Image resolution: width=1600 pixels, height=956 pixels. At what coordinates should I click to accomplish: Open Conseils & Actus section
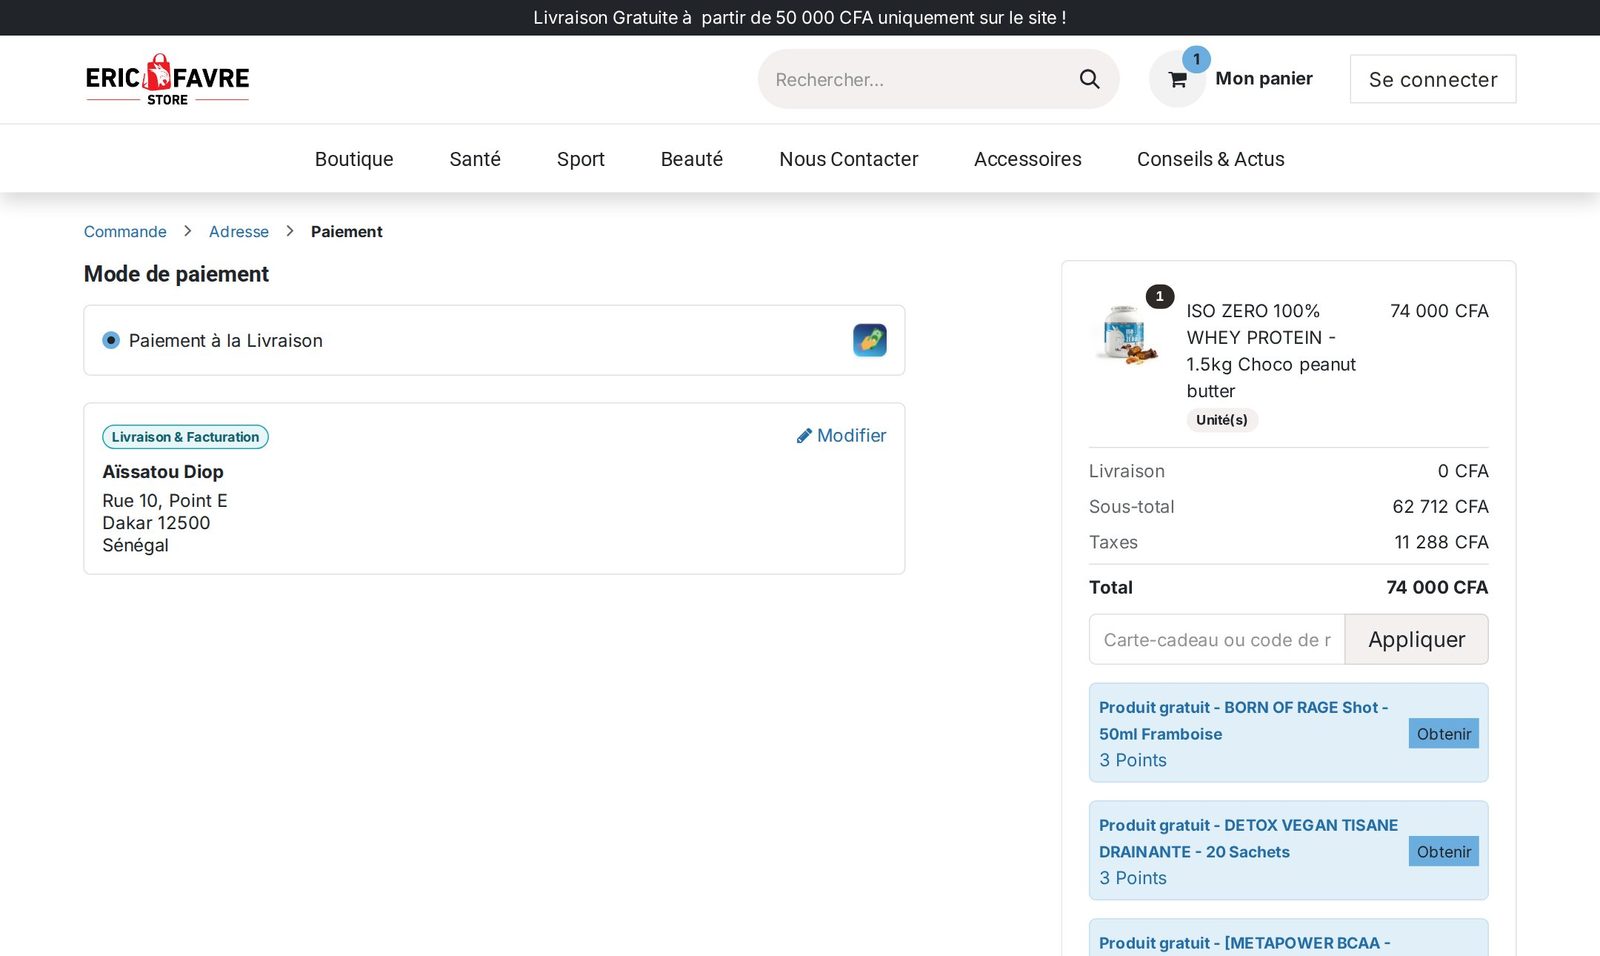point(1211,159)
